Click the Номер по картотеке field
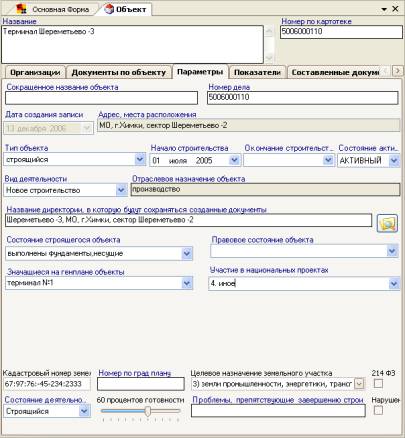This screenshot has height=438, width=405. click(x=341, y=32)
